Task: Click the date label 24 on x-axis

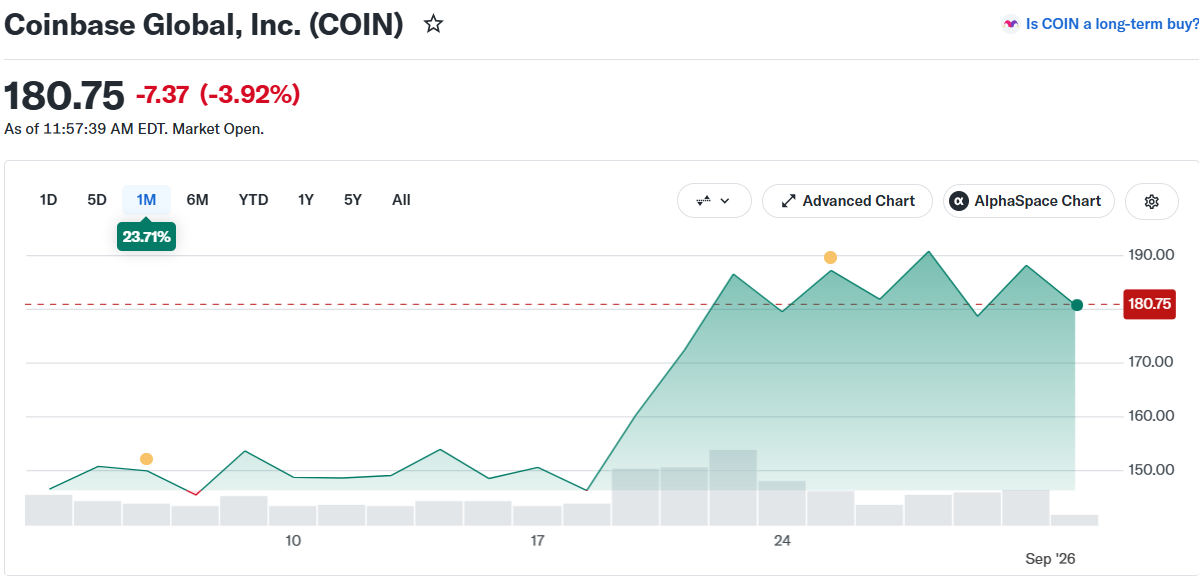Action: (x=782, y=541)
